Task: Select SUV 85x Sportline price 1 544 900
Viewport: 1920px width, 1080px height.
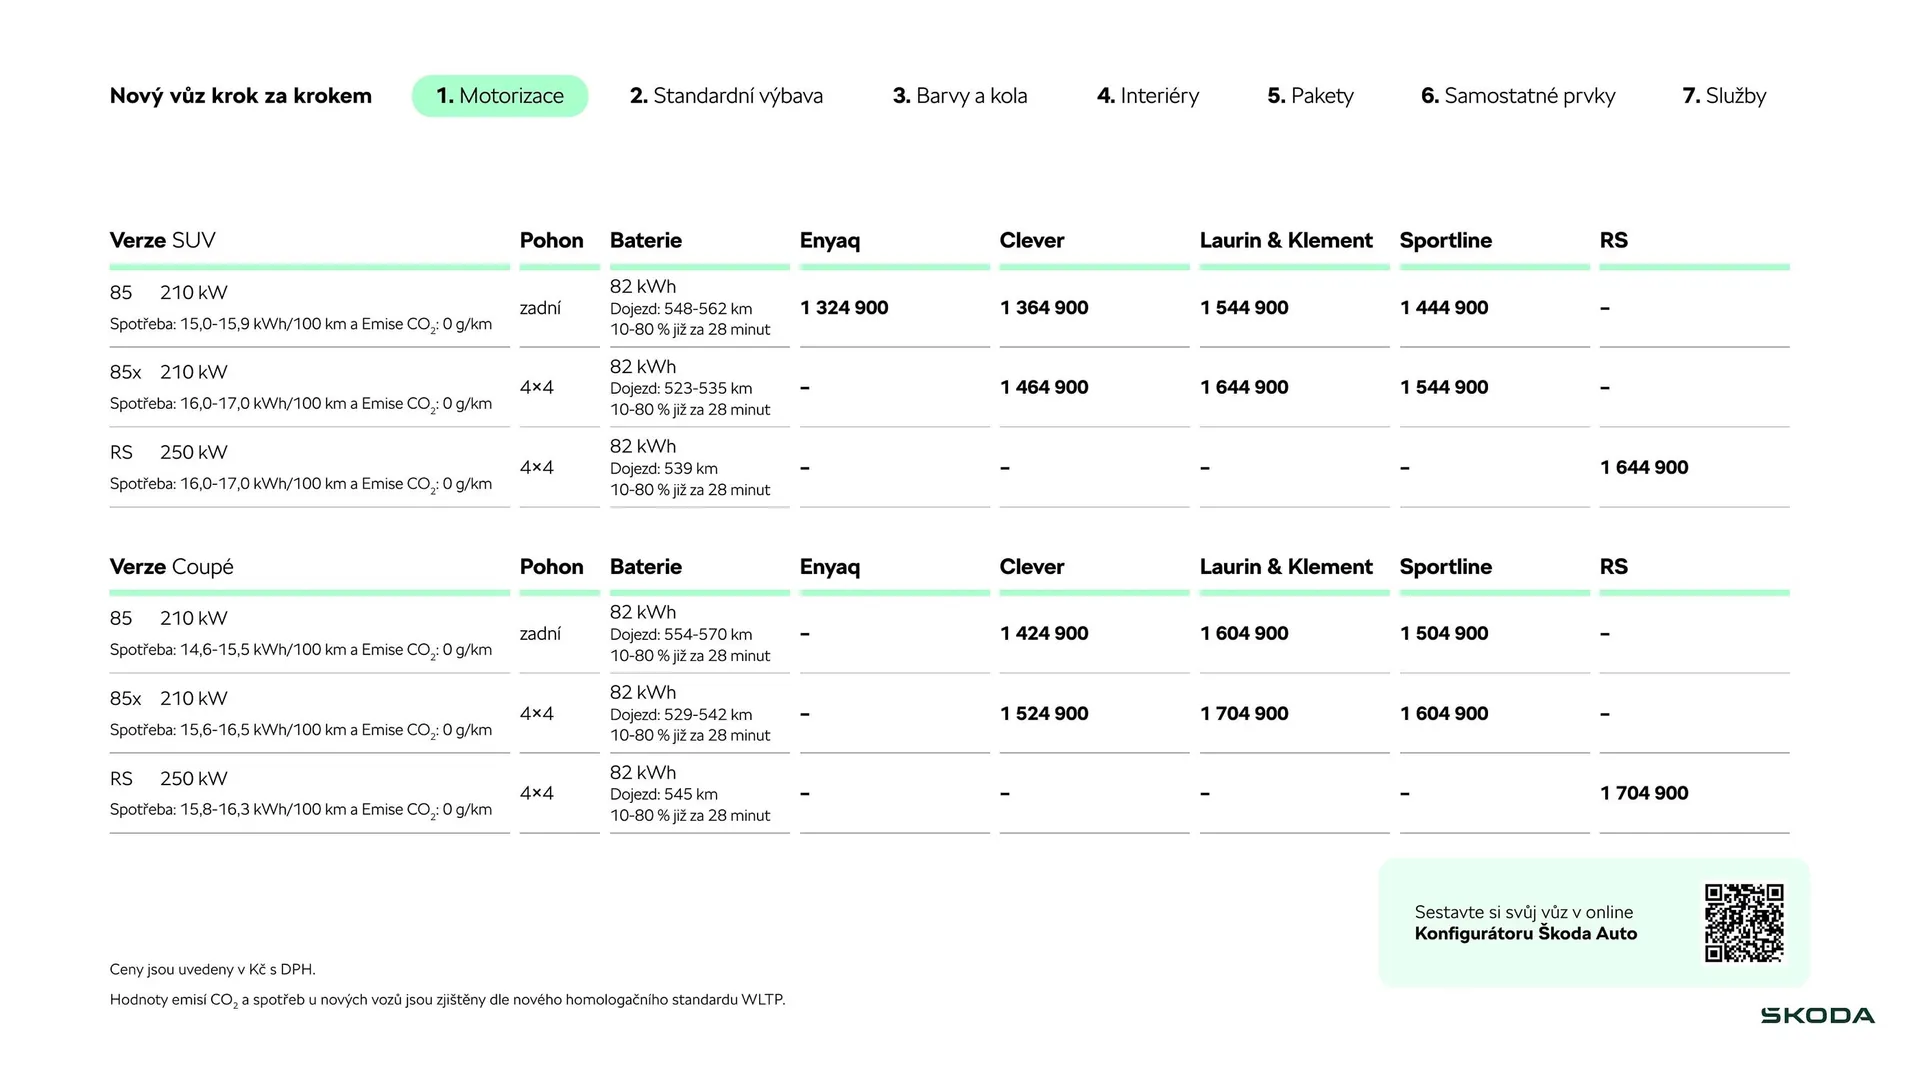Action: click(x=1444, y=388)
